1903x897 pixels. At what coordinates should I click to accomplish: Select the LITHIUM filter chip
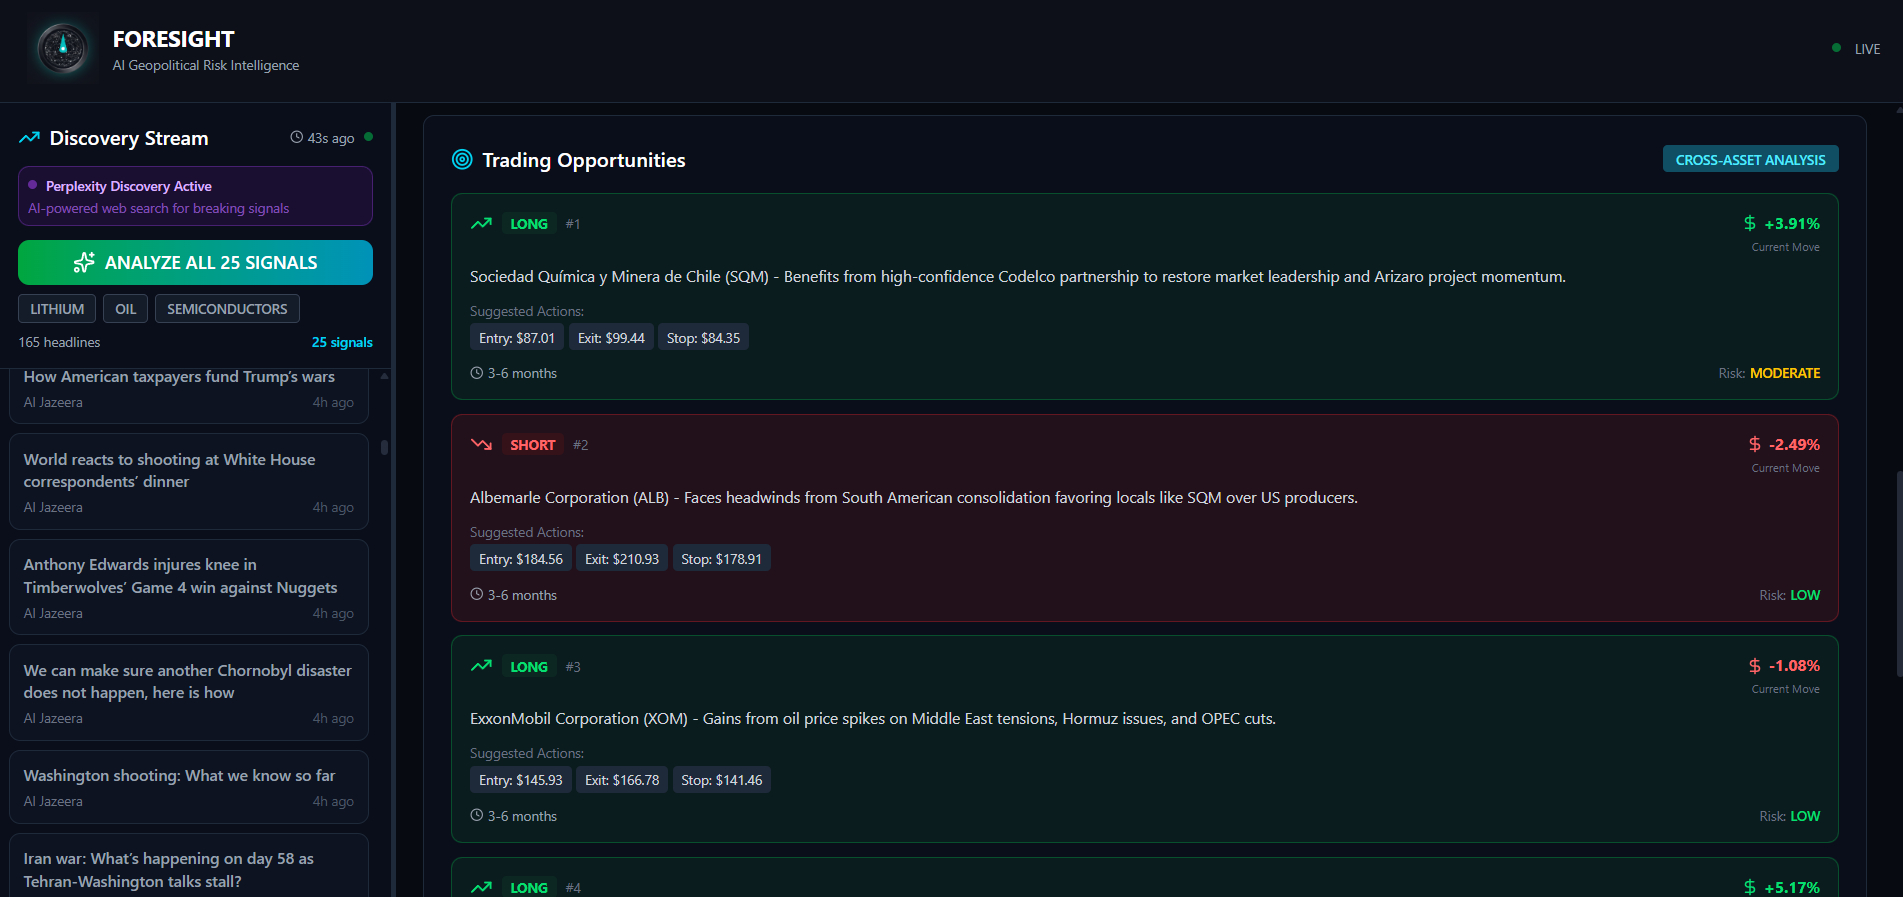[x=57, y=309]
